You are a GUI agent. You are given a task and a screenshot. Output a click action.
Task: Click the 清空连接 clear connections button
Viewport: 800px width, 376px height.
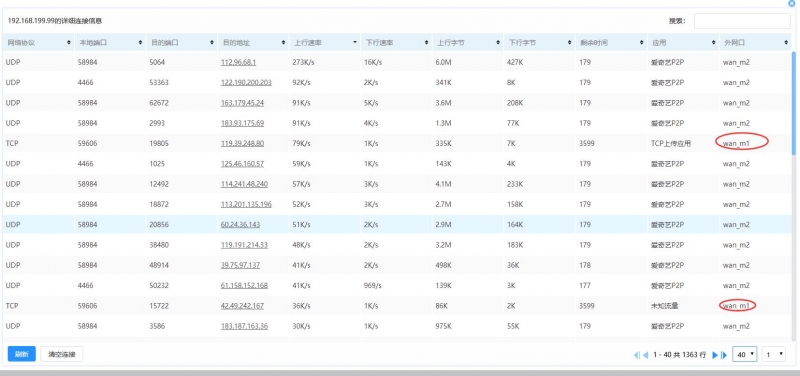tap(62, 354)
